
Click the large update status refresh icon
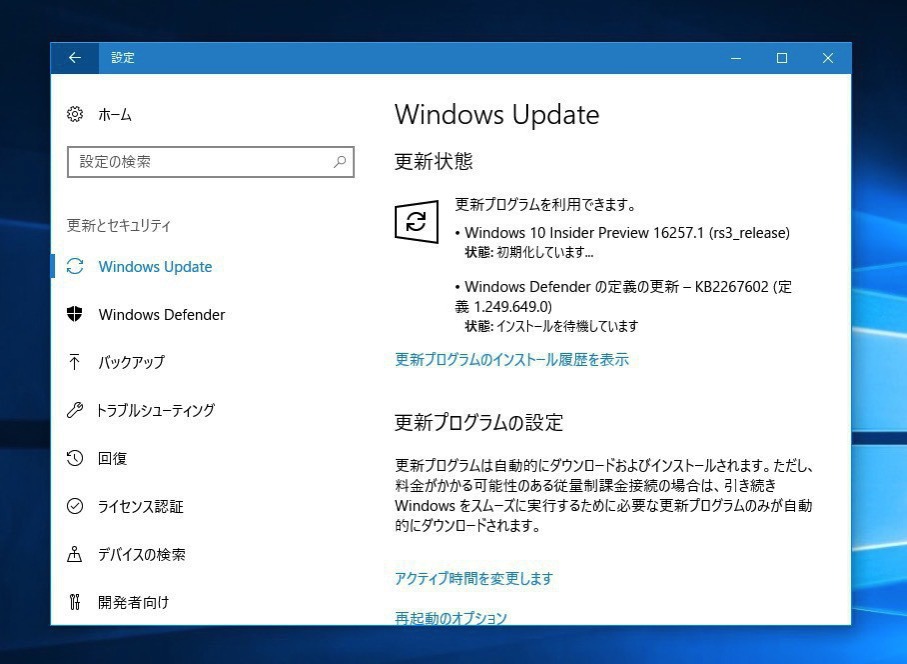point(416,221)
